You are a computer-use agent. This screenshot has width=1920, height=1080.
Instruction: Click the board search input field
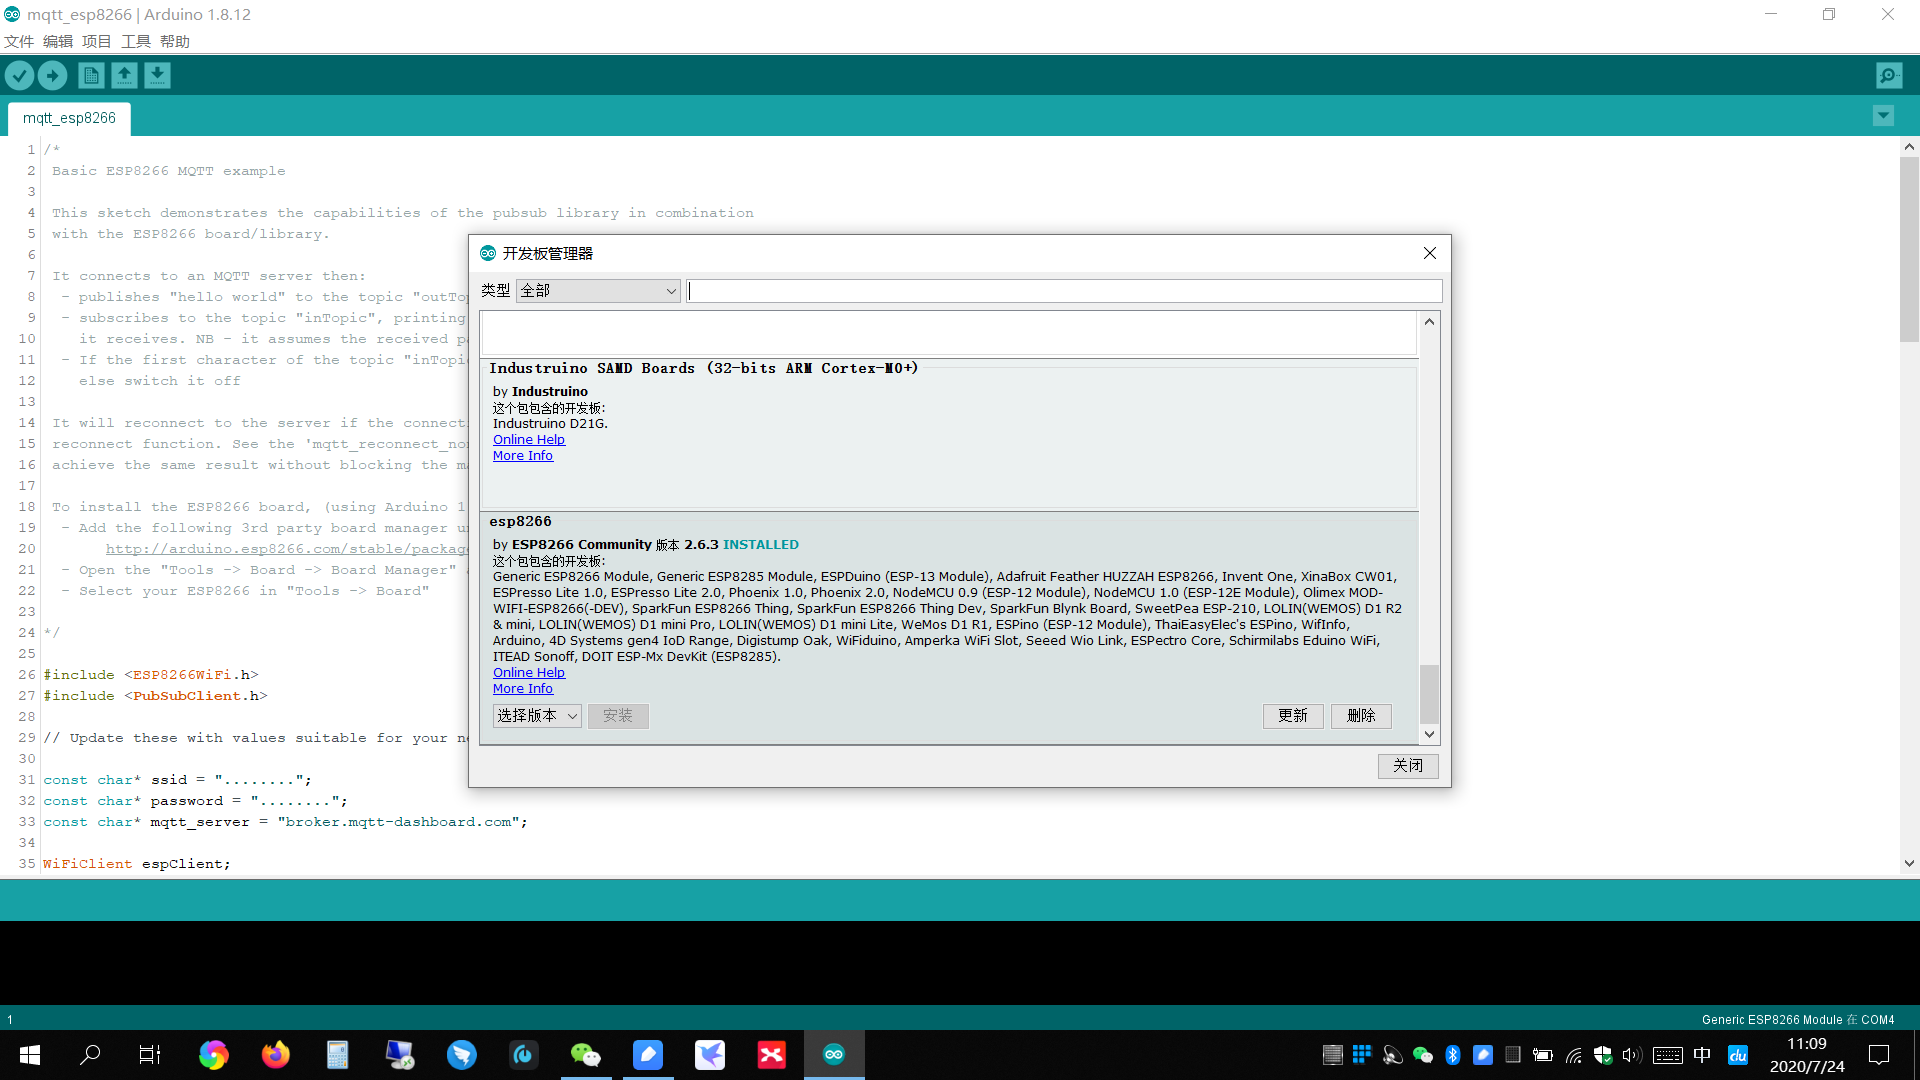click(1064, 291)
